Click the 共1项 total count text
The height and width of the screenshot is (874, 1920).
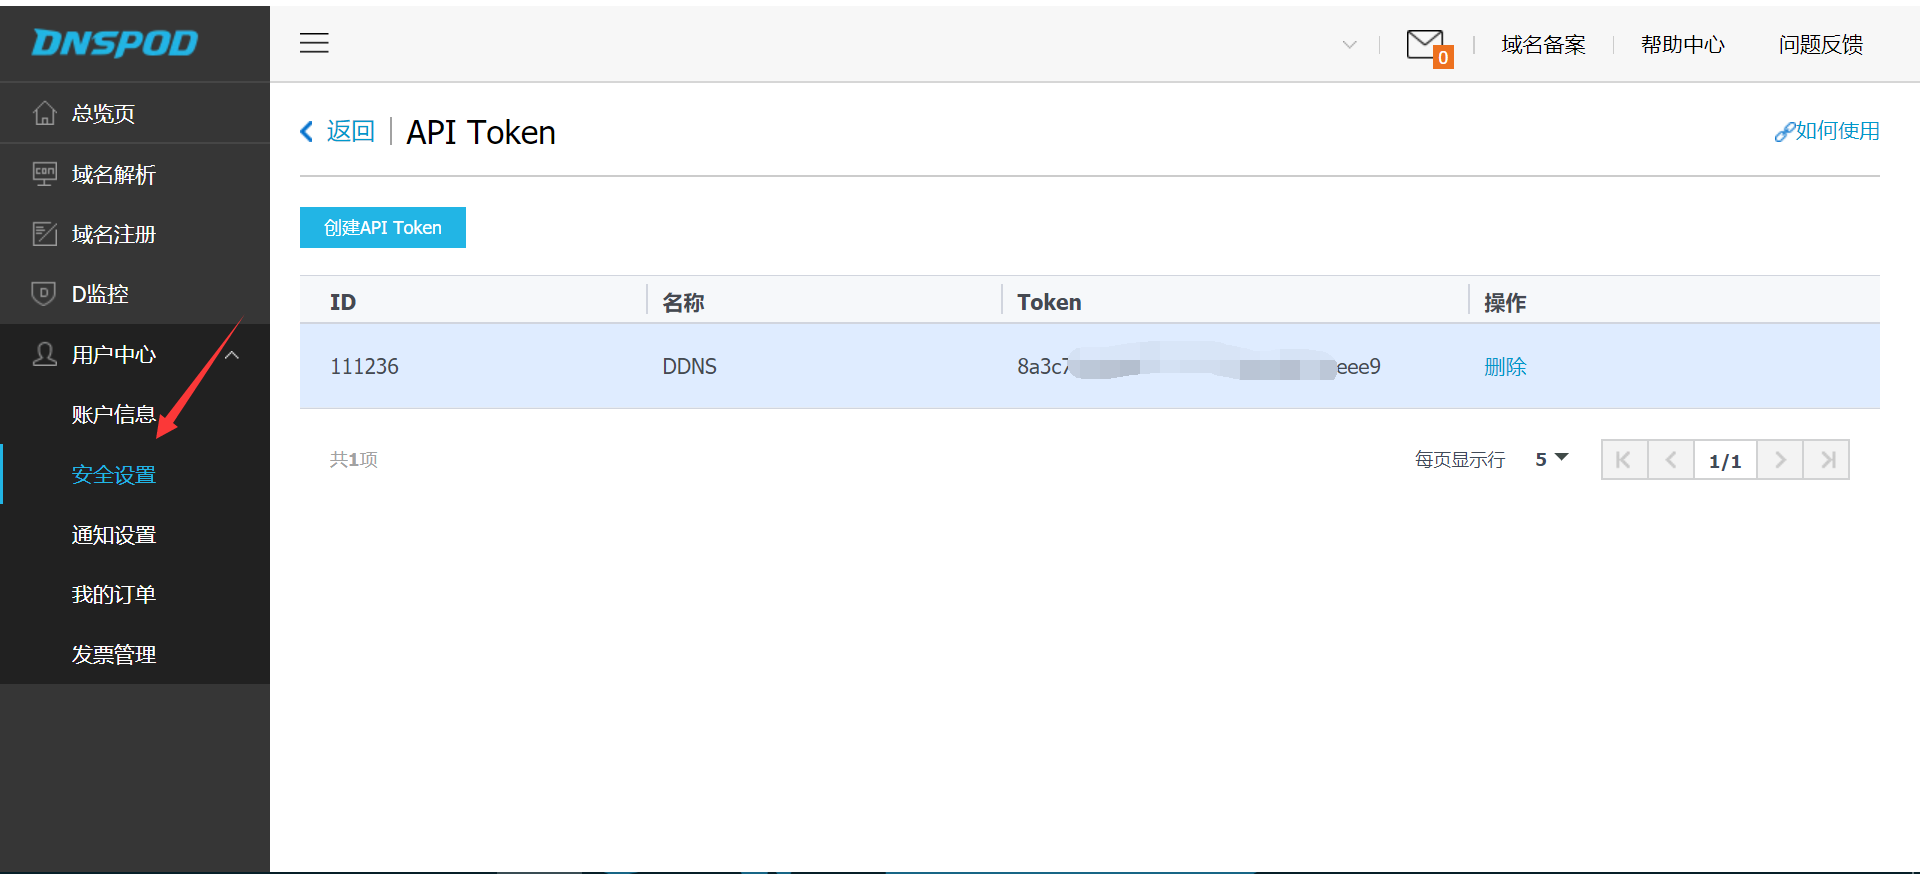point(354,459)
